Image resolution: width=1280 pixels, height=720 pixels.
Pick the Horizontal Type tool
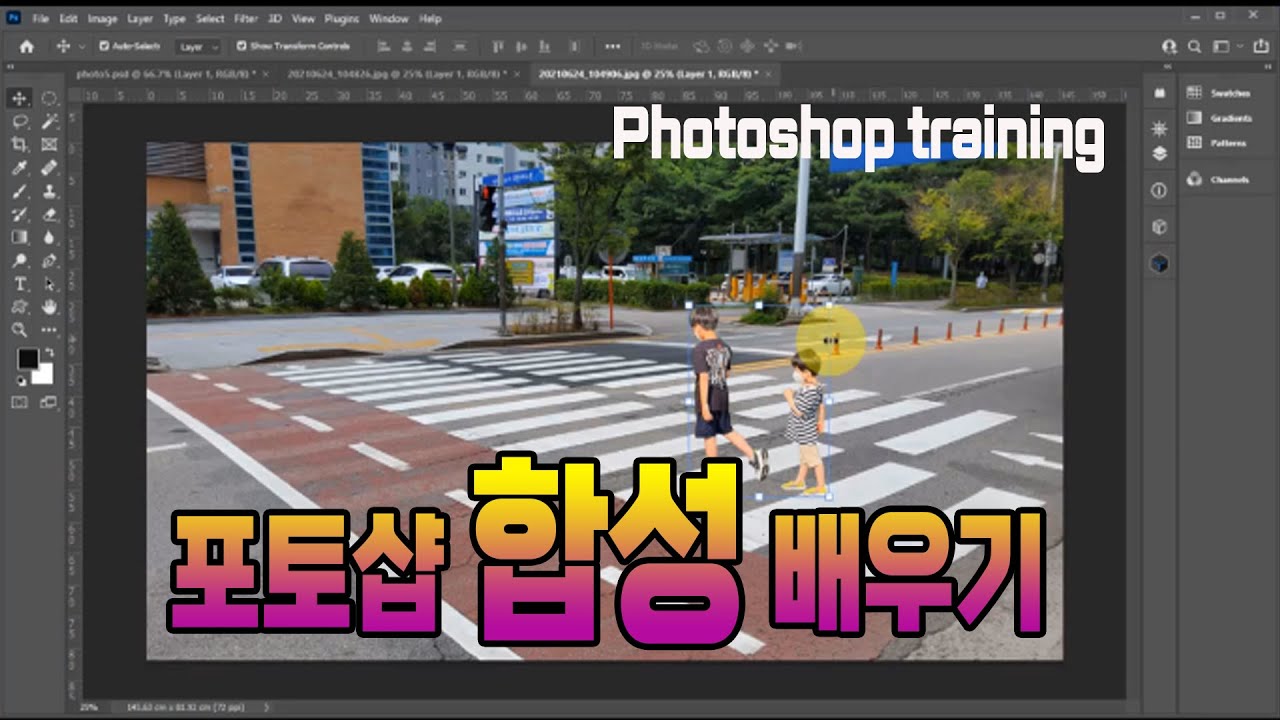(19, 283)
